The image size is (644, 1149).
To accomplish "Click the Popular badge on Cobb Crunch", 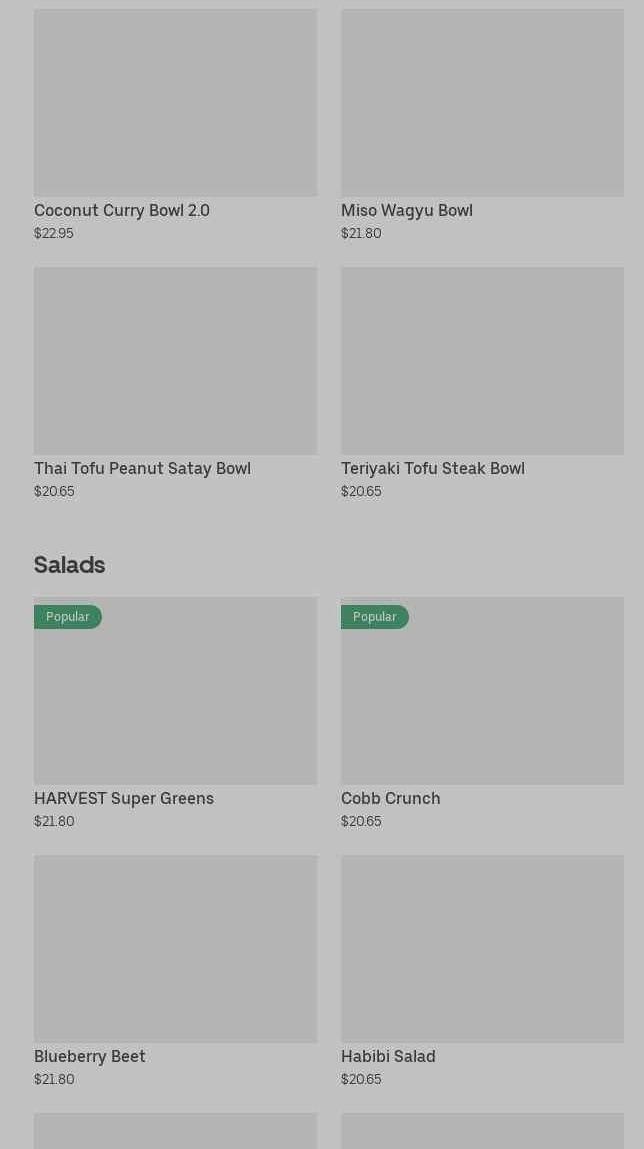I will click(x=375, y=617).
